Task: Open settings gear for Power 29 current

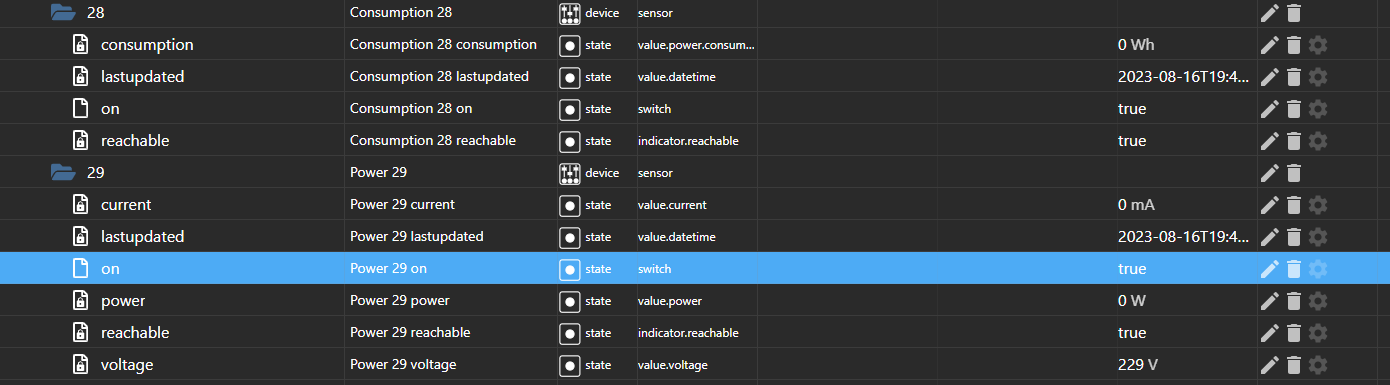Action: (1318, 205)
